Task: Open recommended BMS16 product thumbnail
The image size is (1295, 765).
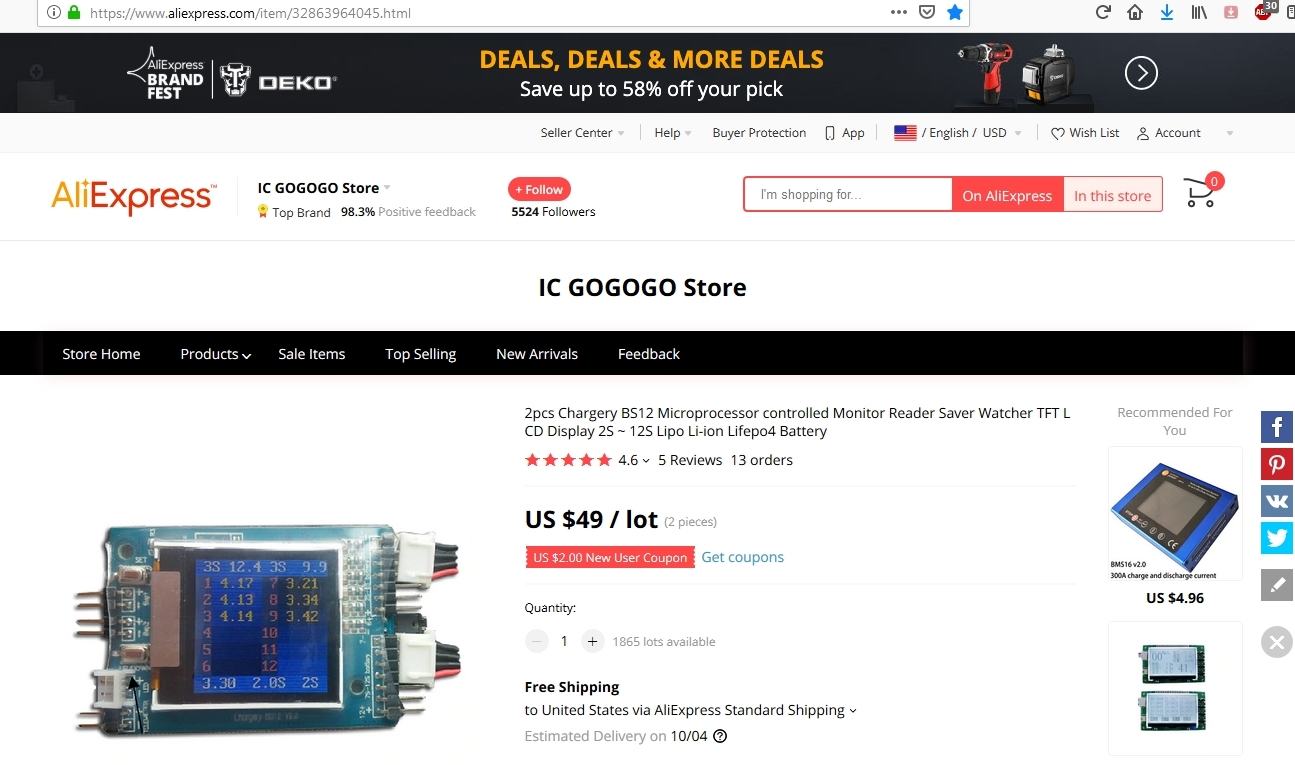Action: pos(1175,514)
